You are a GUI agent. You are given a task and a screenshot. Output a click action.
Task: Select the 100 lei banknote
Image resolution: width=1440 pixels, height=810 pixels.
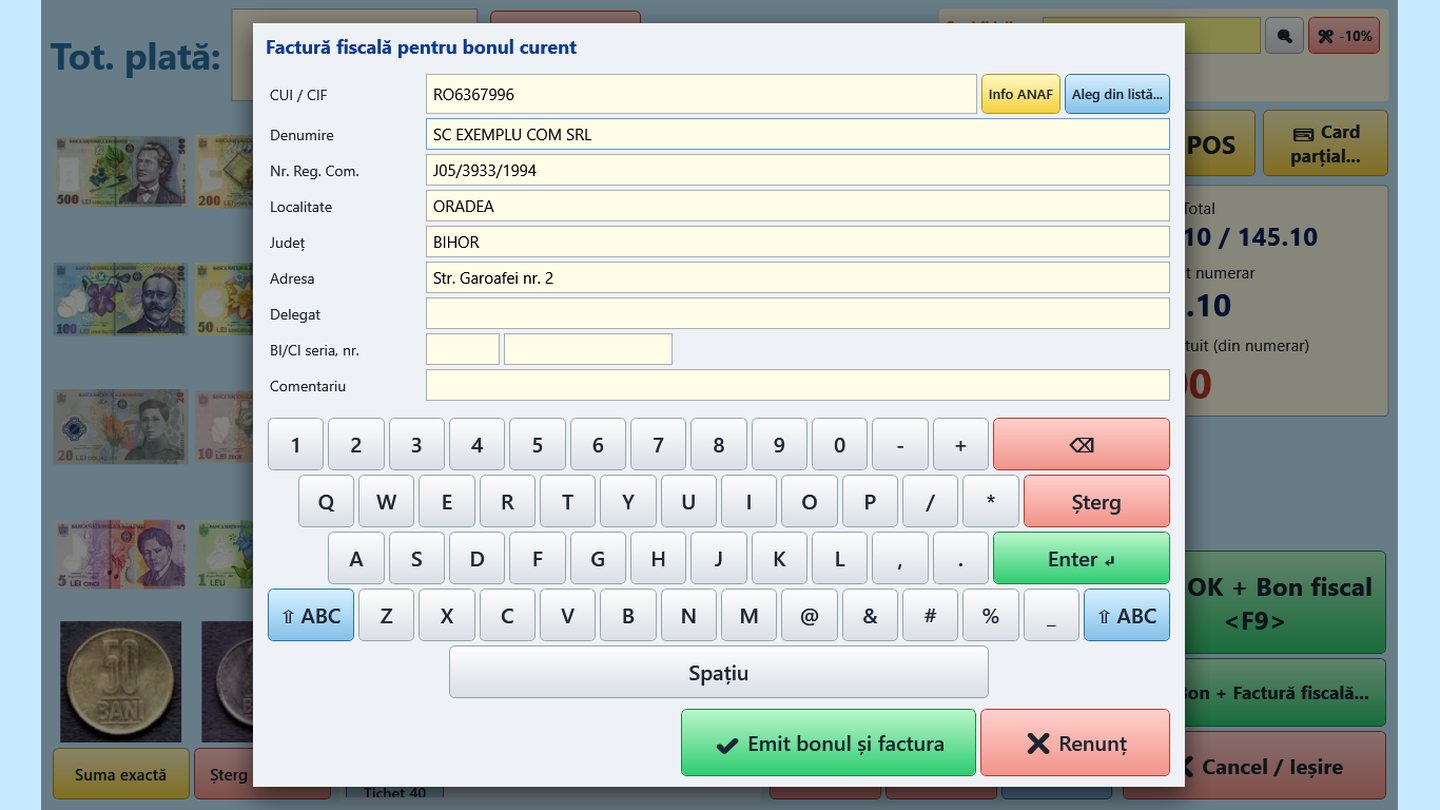coord(120,298)
